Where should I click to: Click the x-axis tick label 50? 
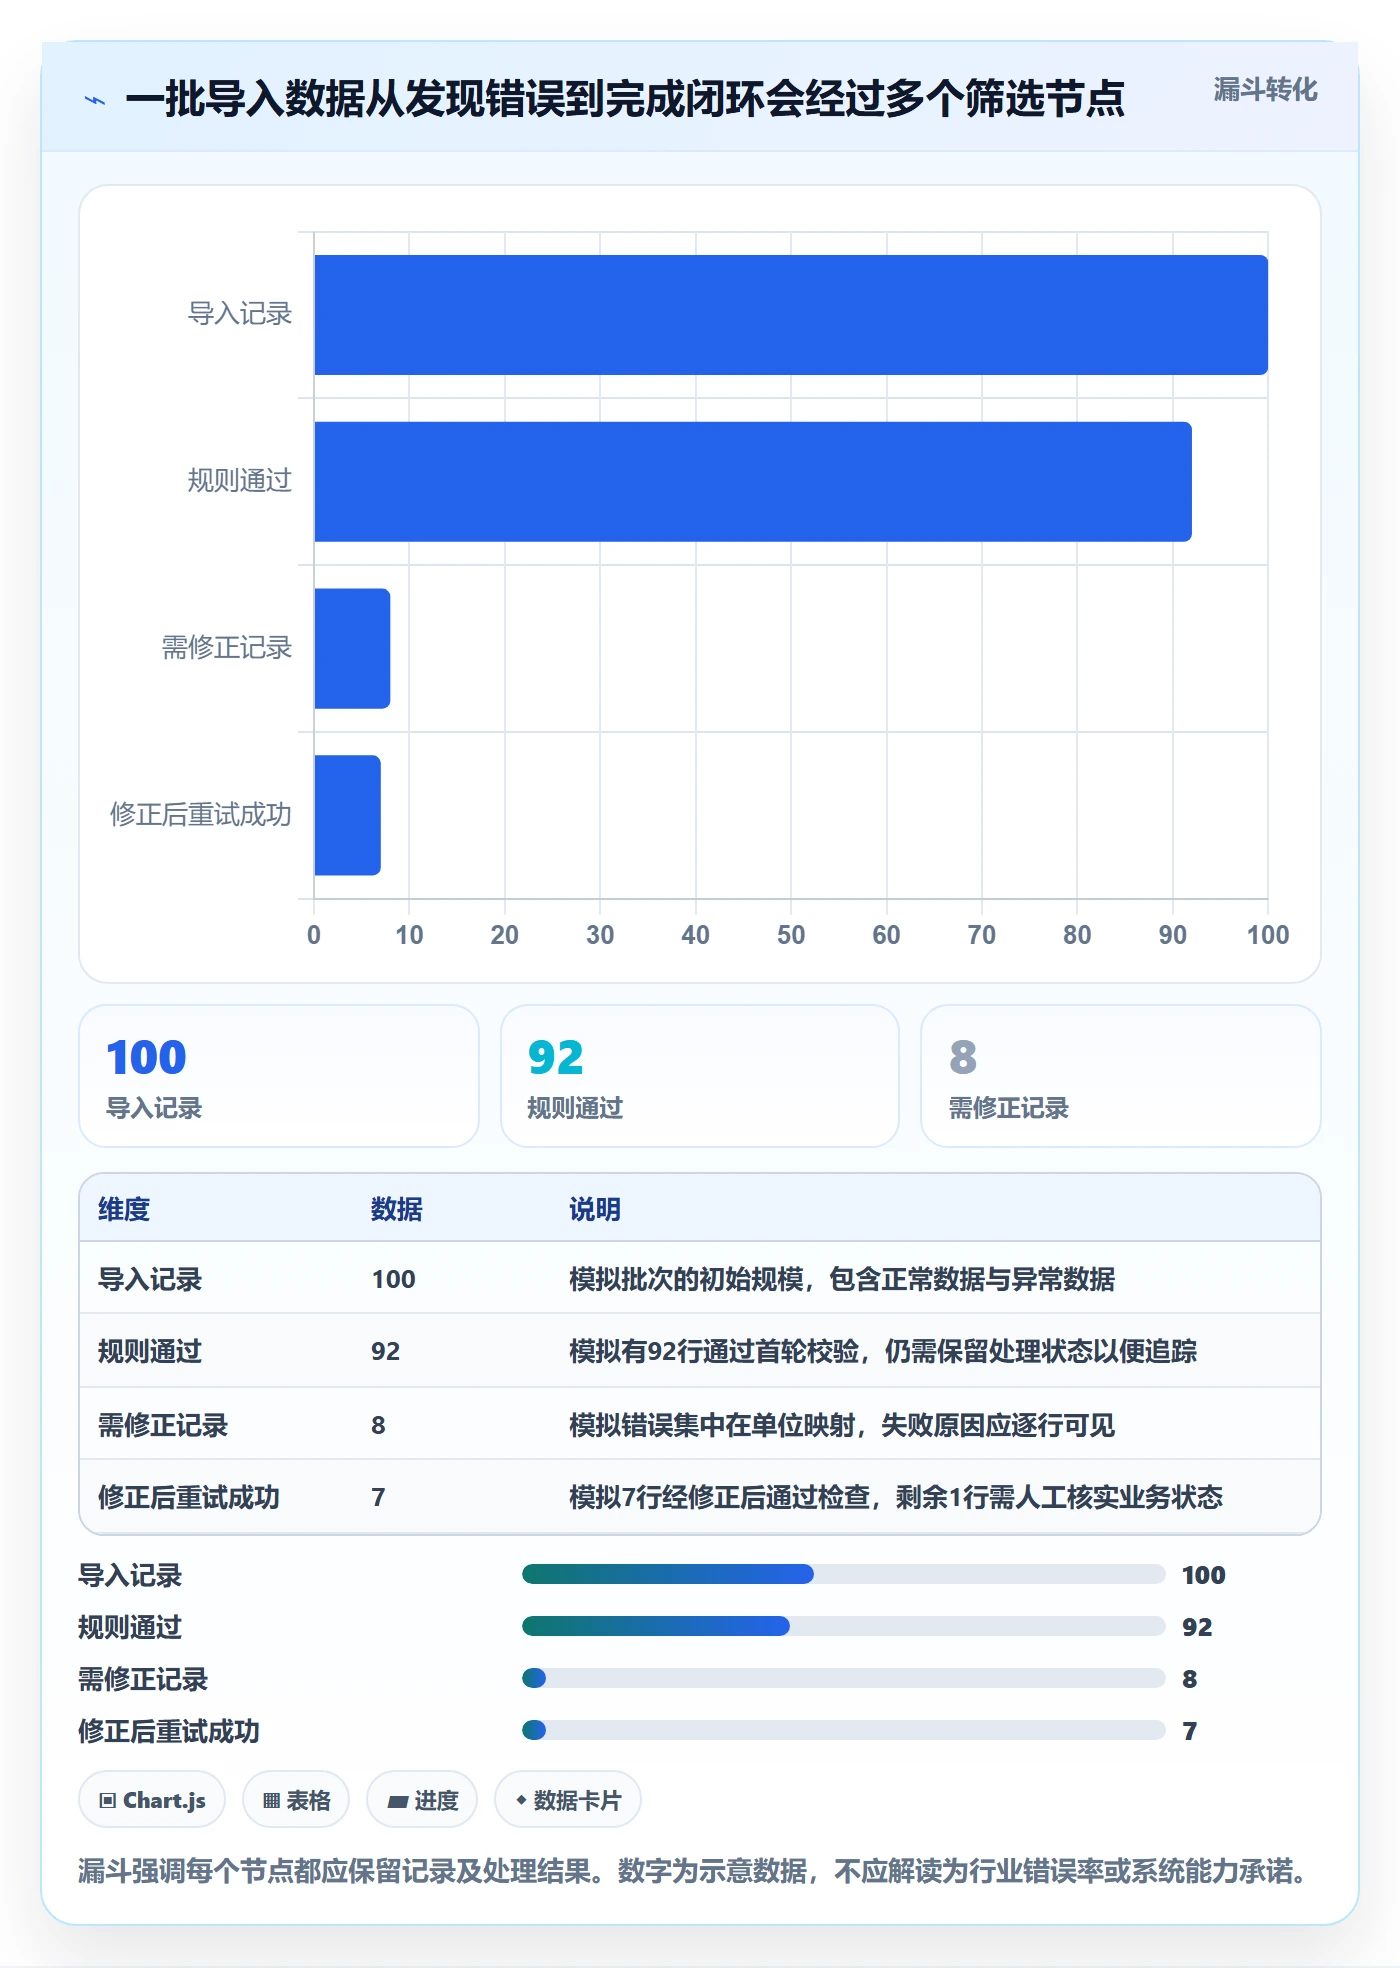[791, 935]
